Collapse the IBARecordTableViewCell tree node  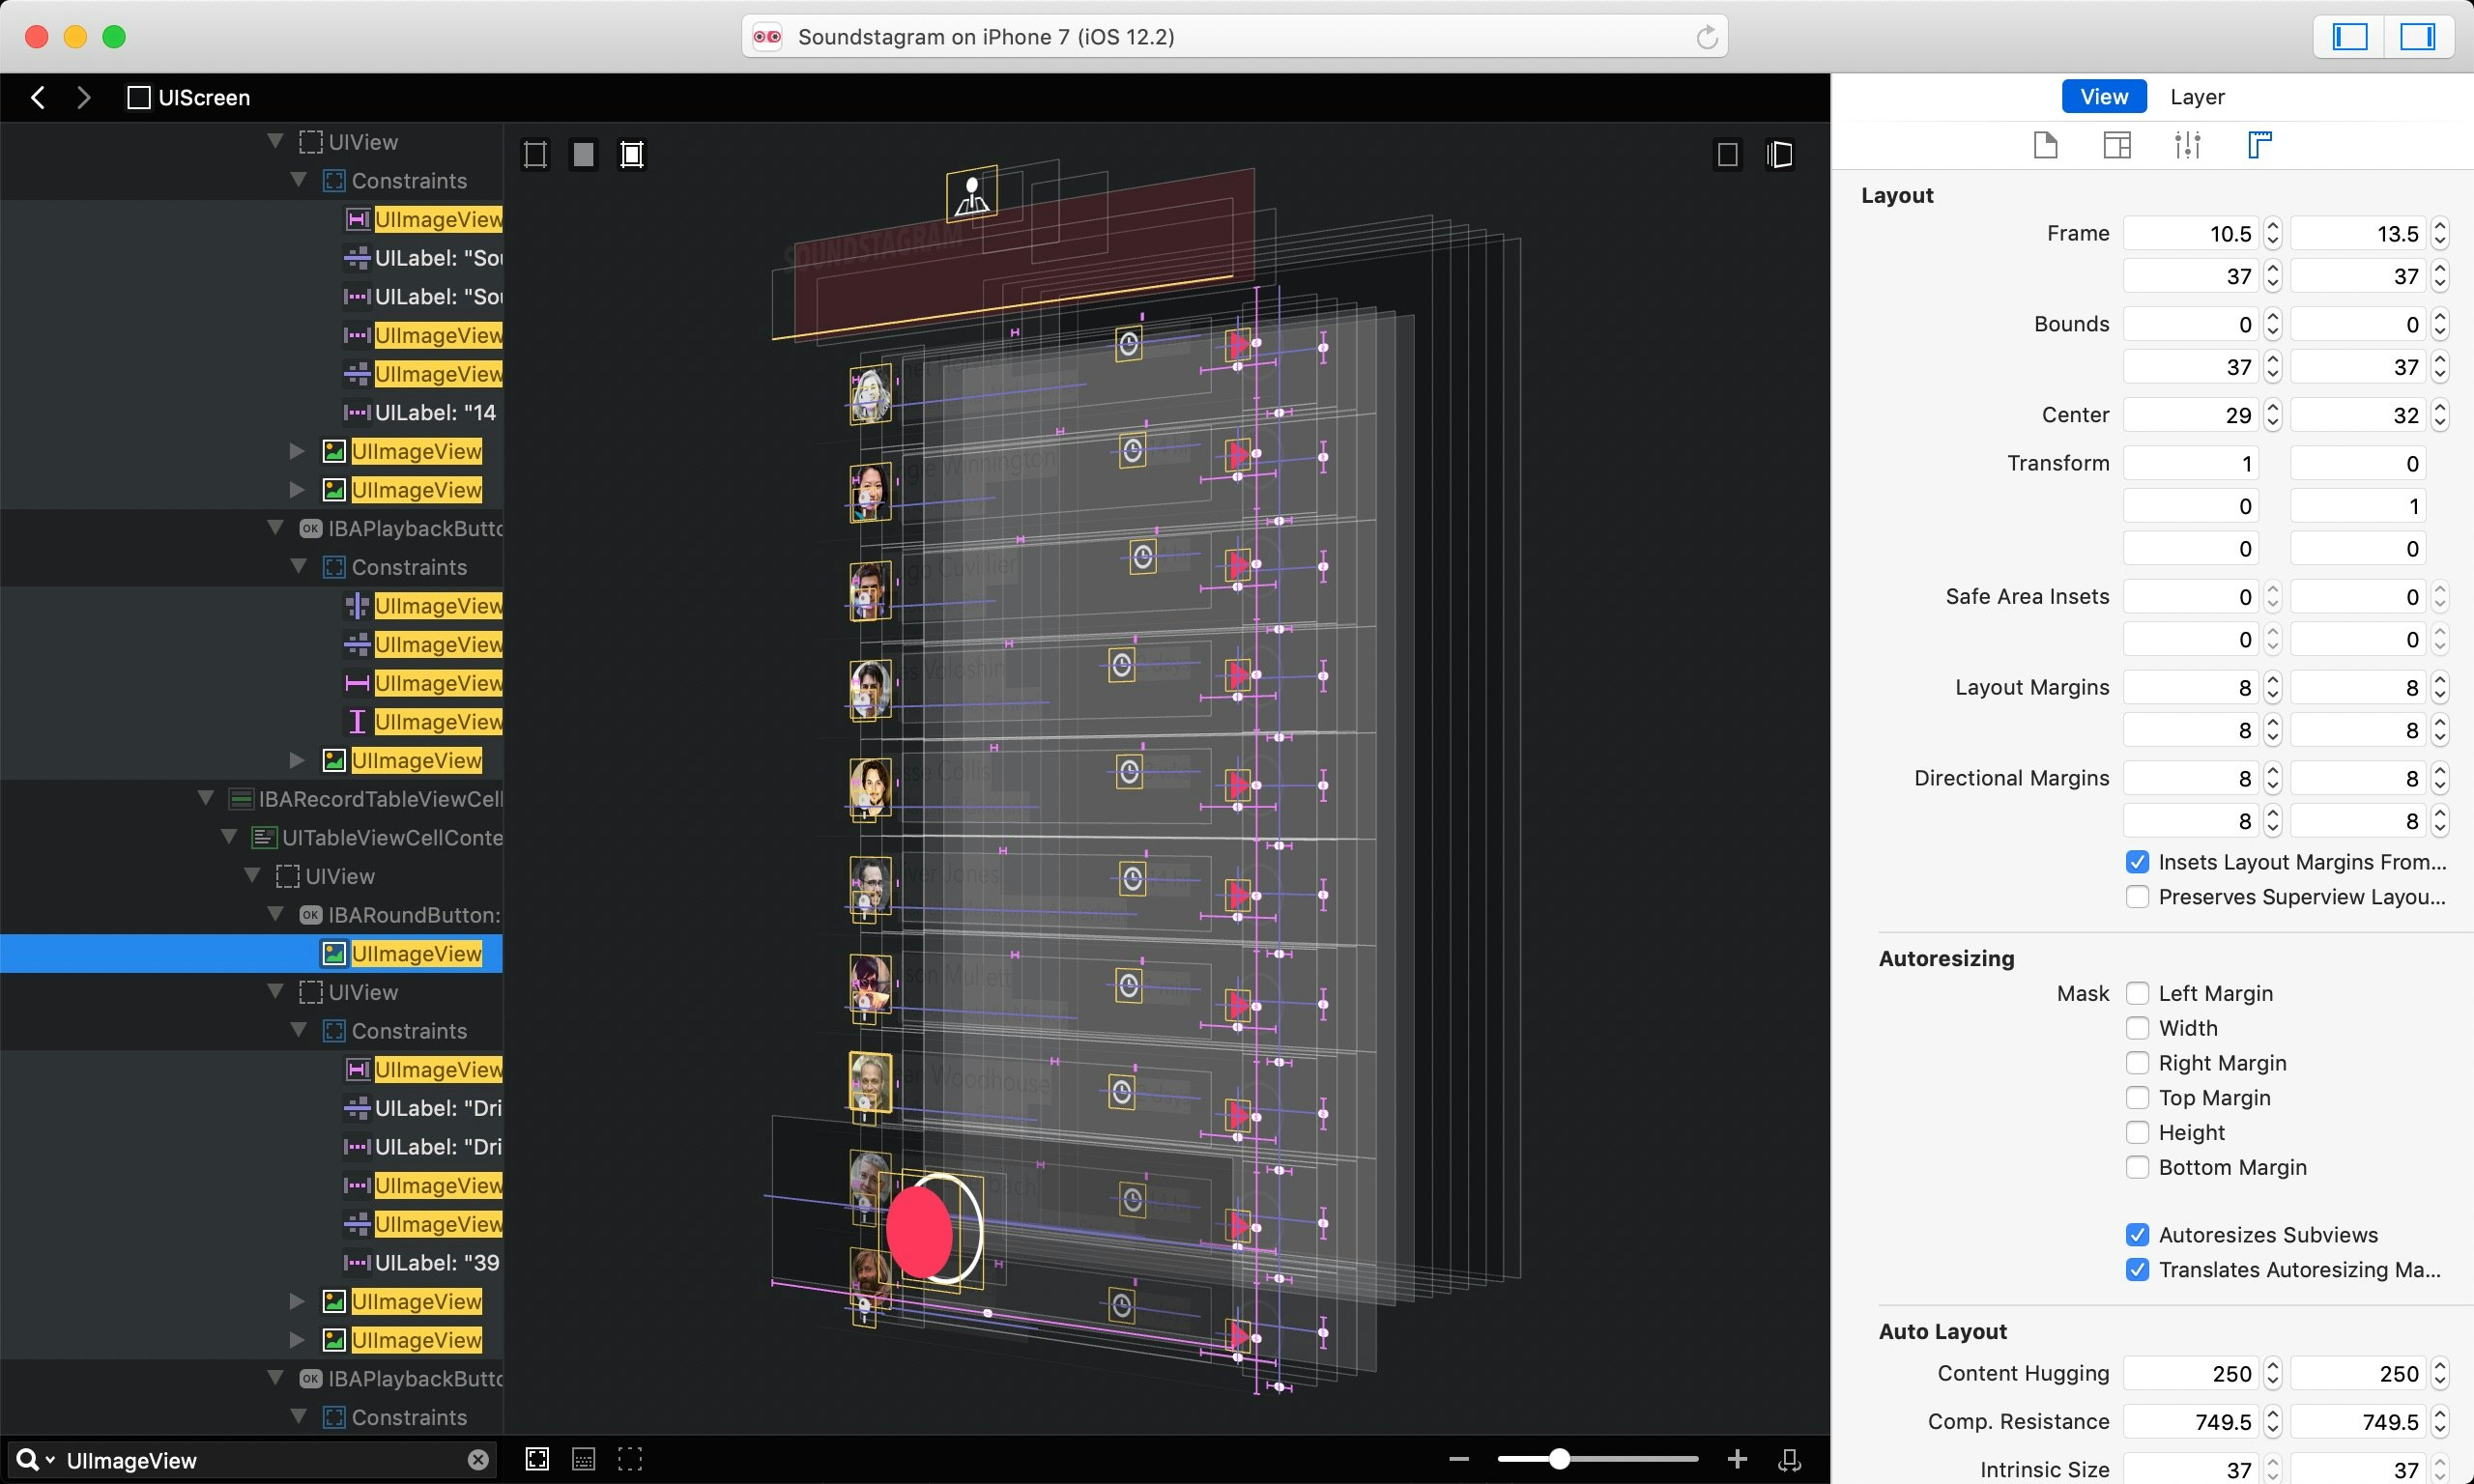[x=206, y=798]
